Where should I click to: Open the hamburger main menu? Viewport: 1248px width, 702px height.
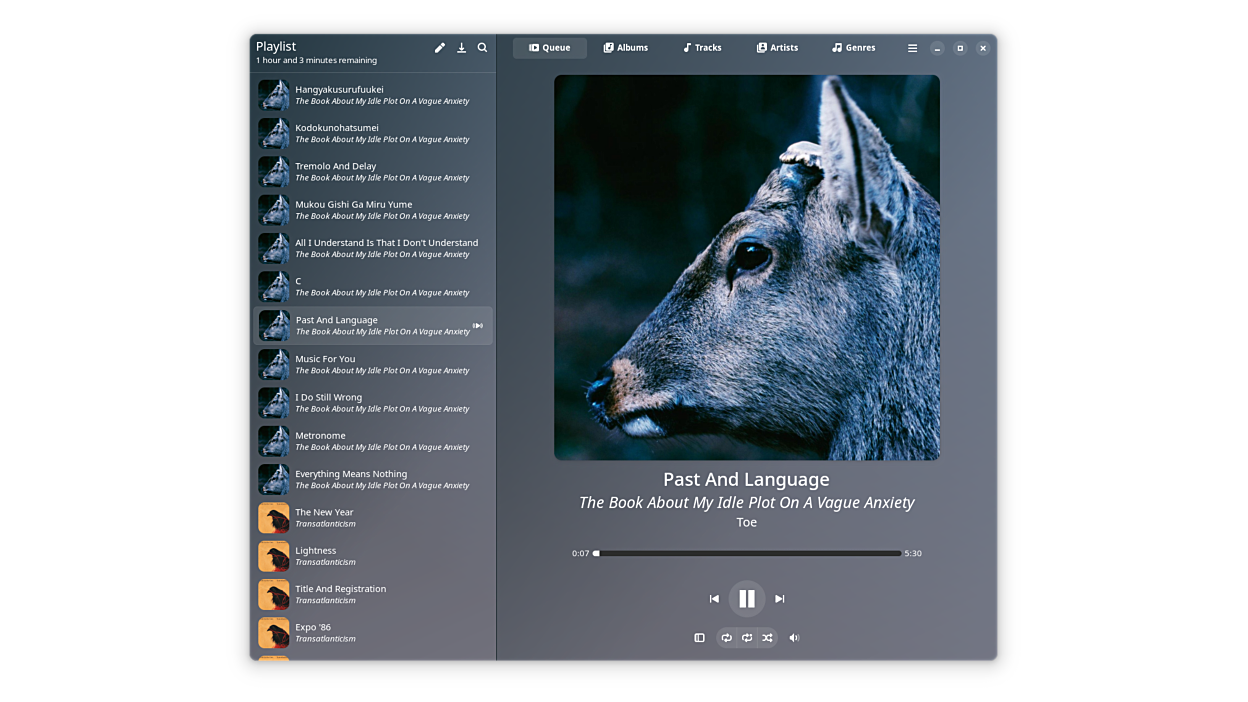912,48
